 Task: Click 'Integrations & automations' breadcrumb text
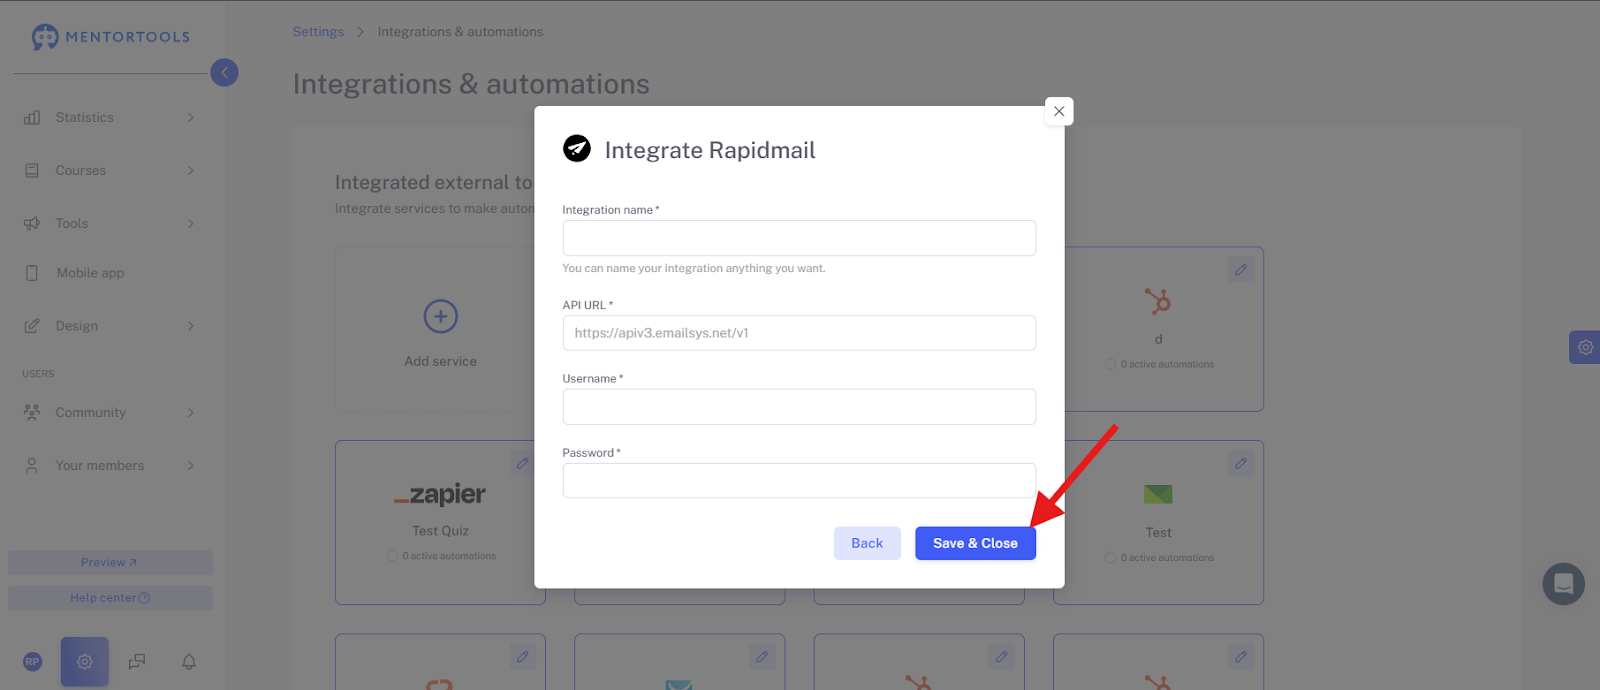(460, 32)
